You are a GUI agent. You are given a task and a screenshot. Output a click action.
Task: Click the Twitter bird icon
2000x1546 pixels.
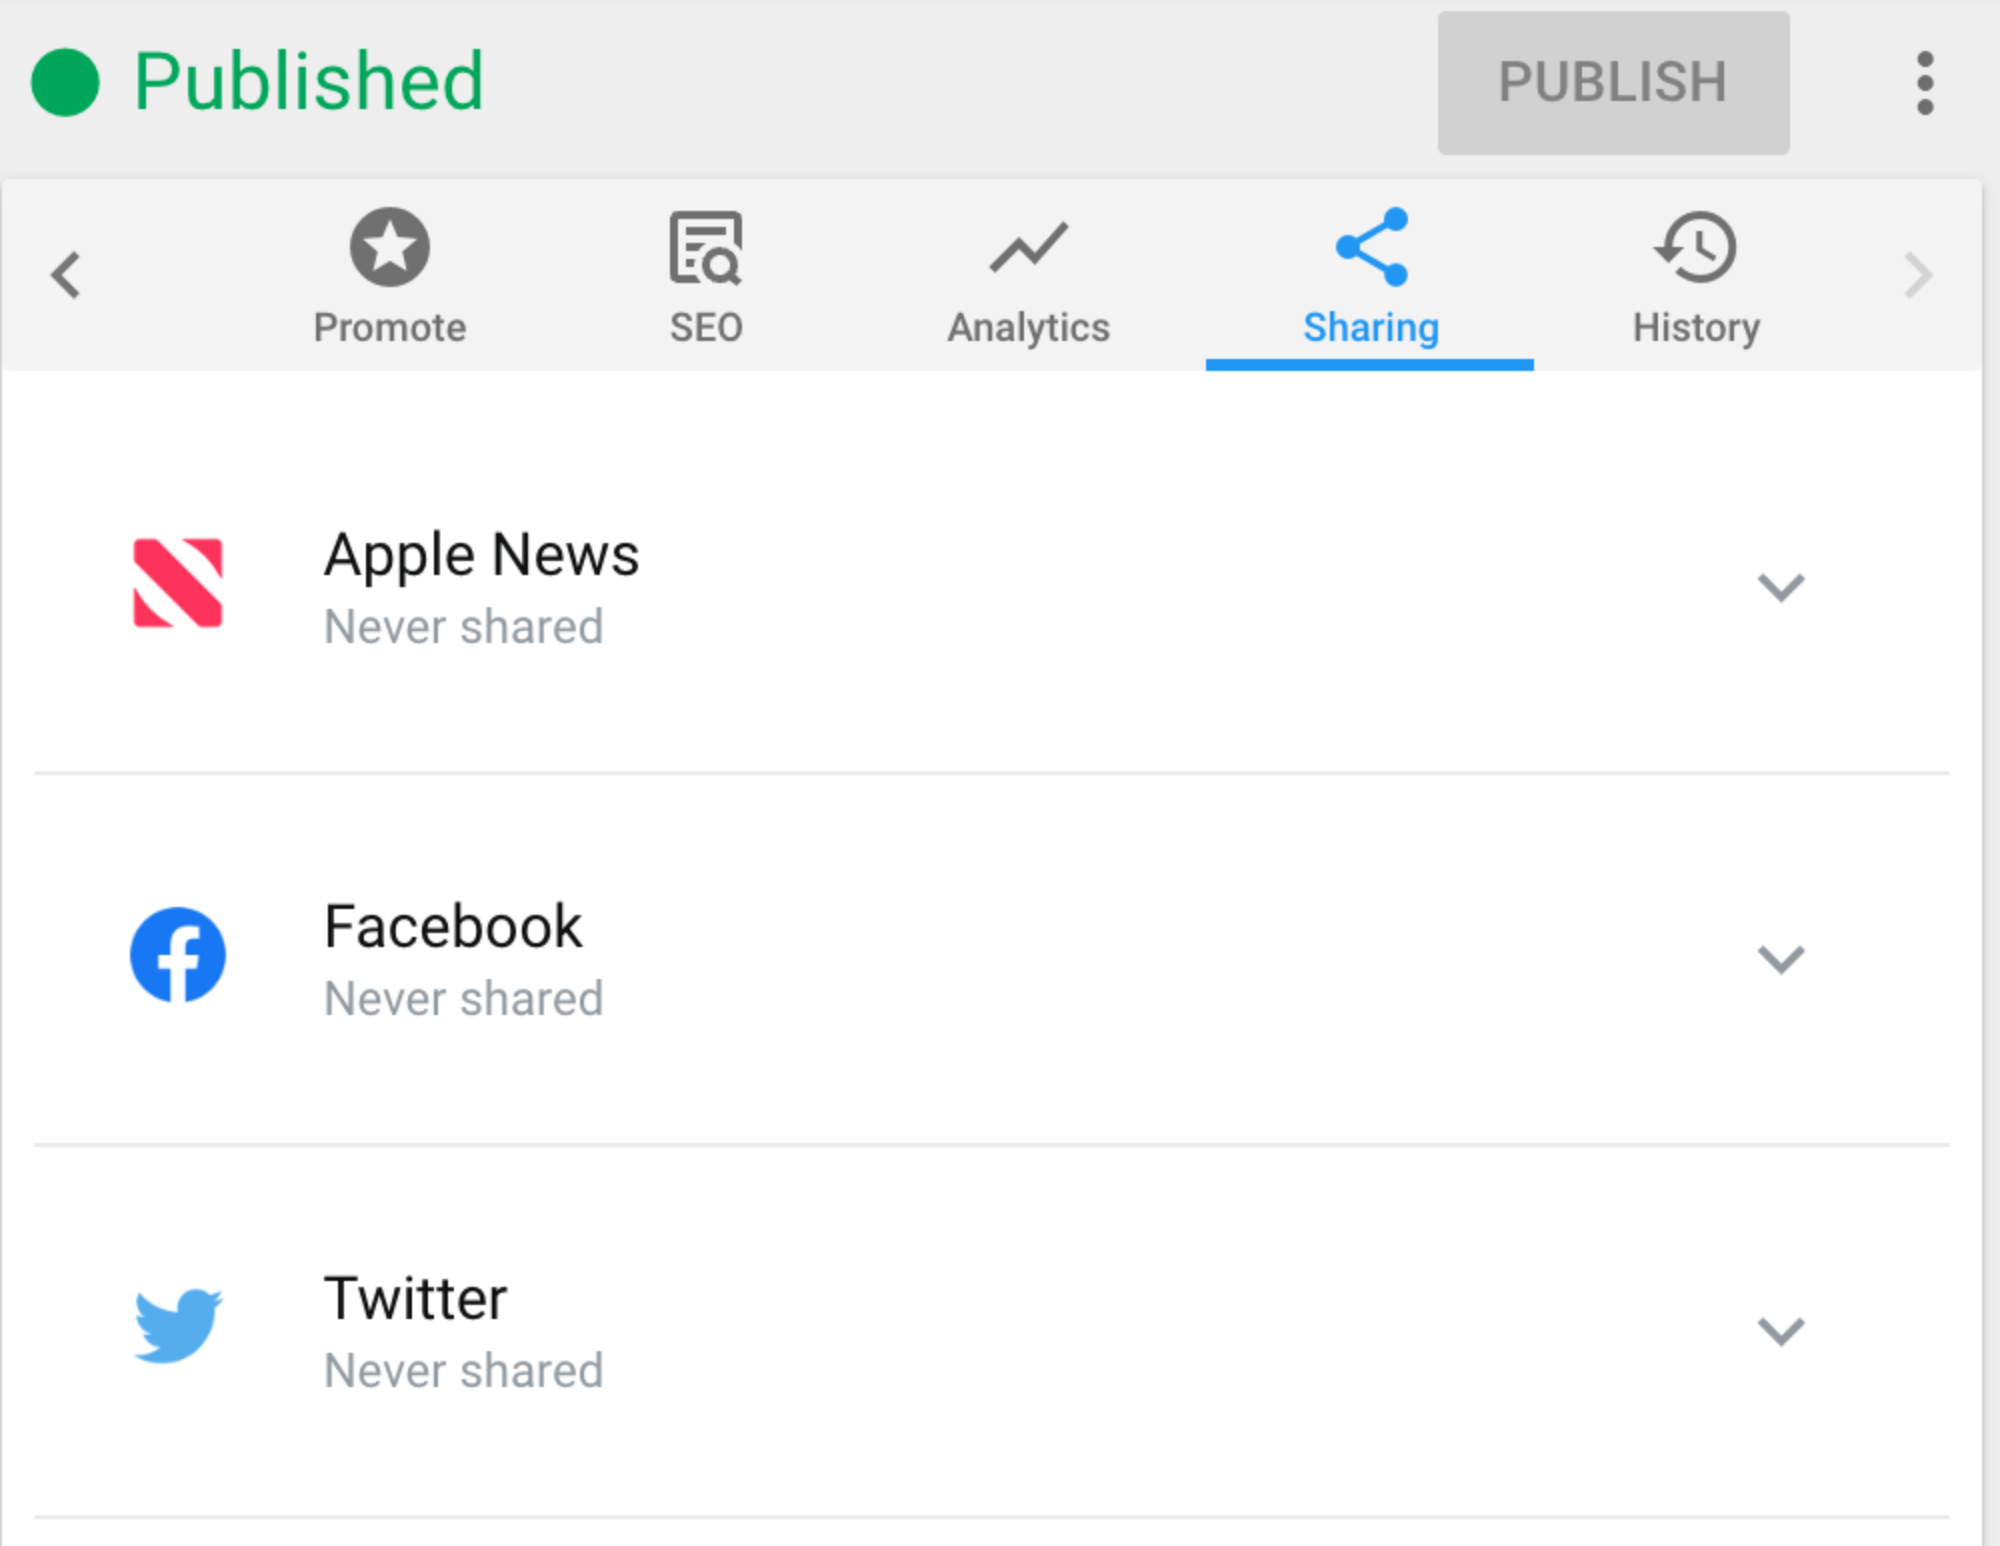[x=178, y=1326]
